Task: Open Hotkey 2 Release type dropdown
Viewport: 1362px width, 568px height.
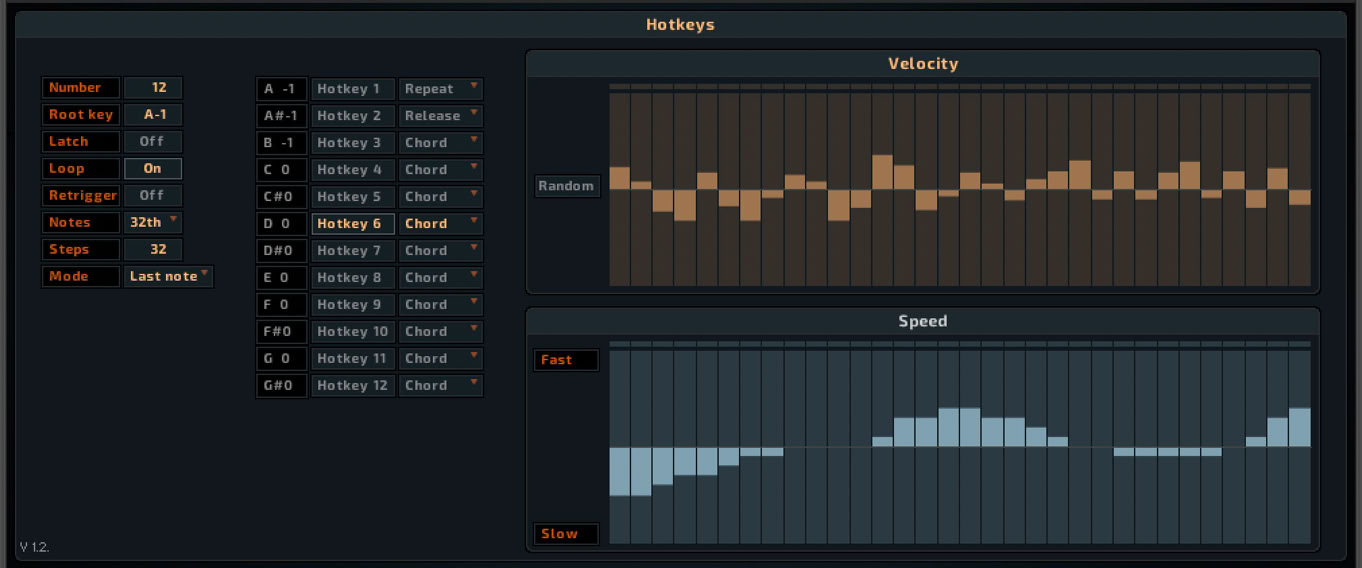Action: coord(441,116)
